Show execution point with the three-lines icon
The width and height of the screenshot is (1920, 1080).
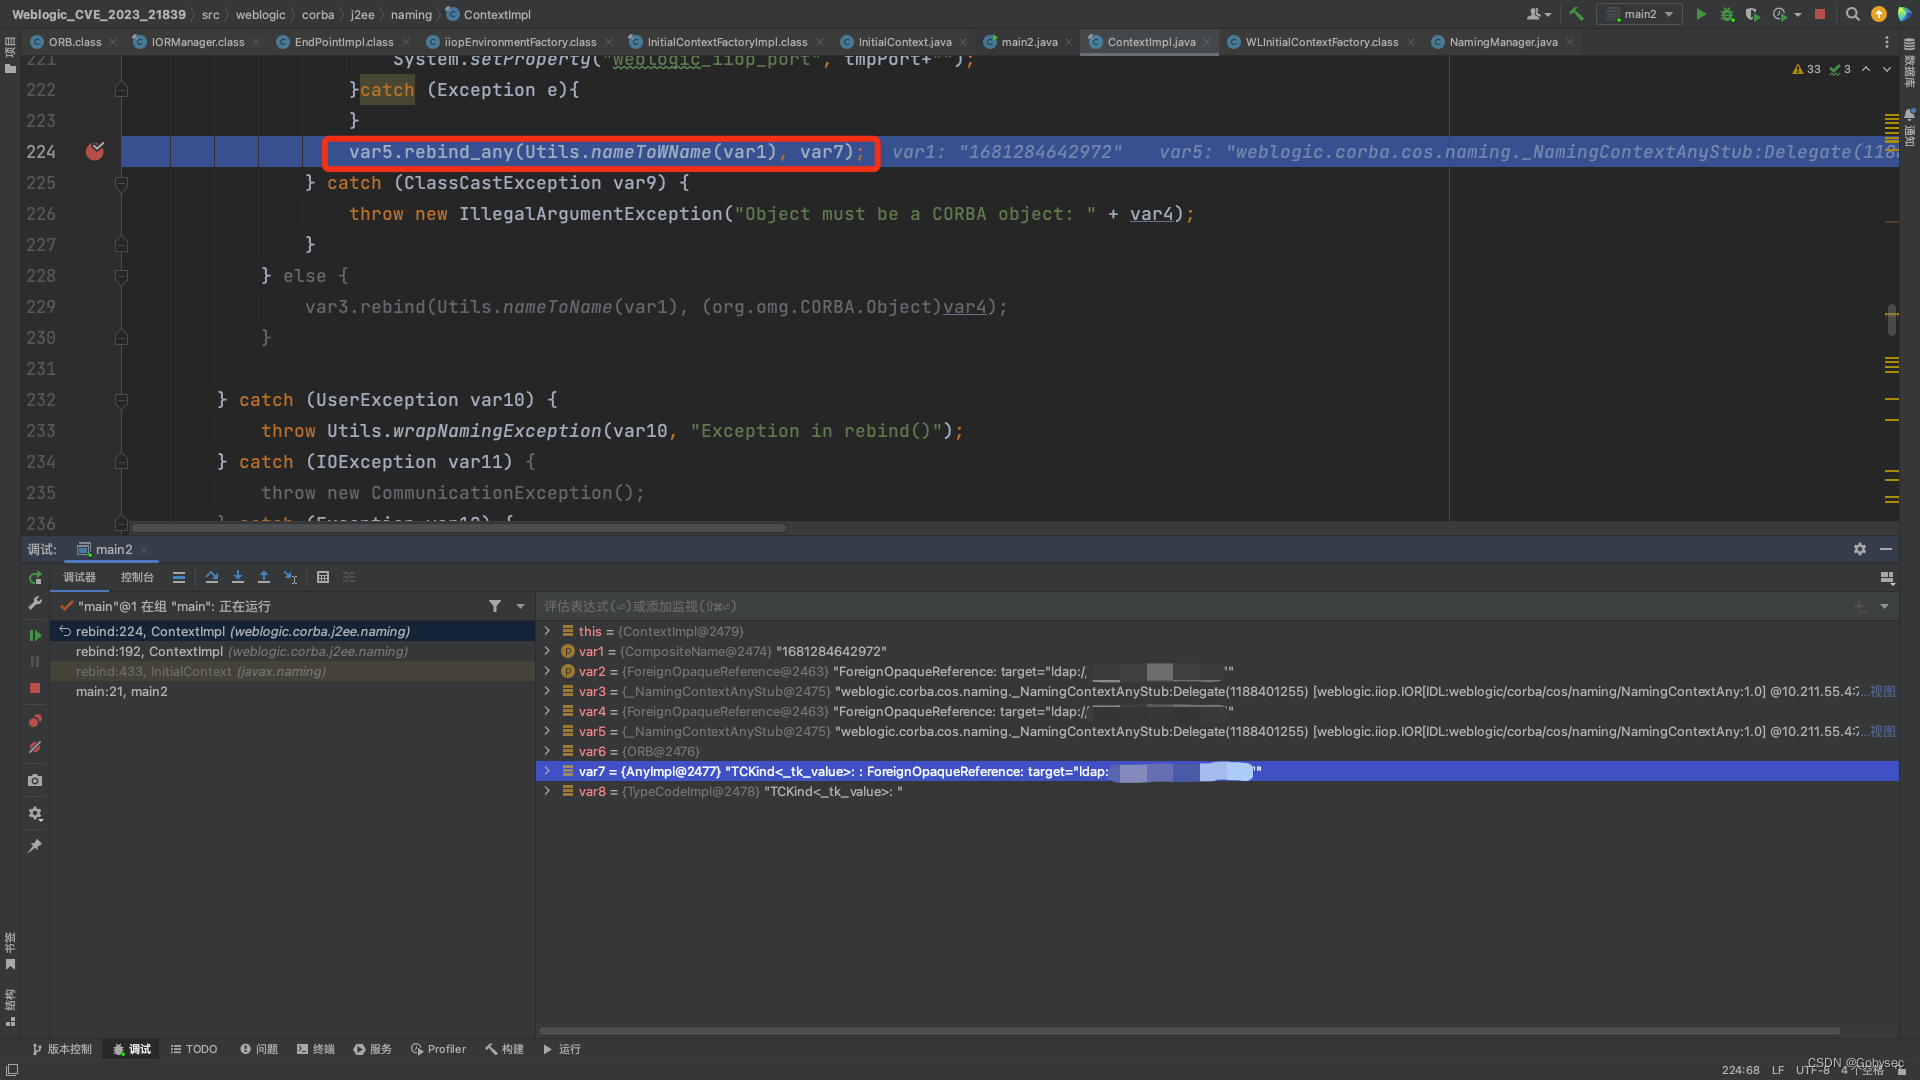(179, 577)
